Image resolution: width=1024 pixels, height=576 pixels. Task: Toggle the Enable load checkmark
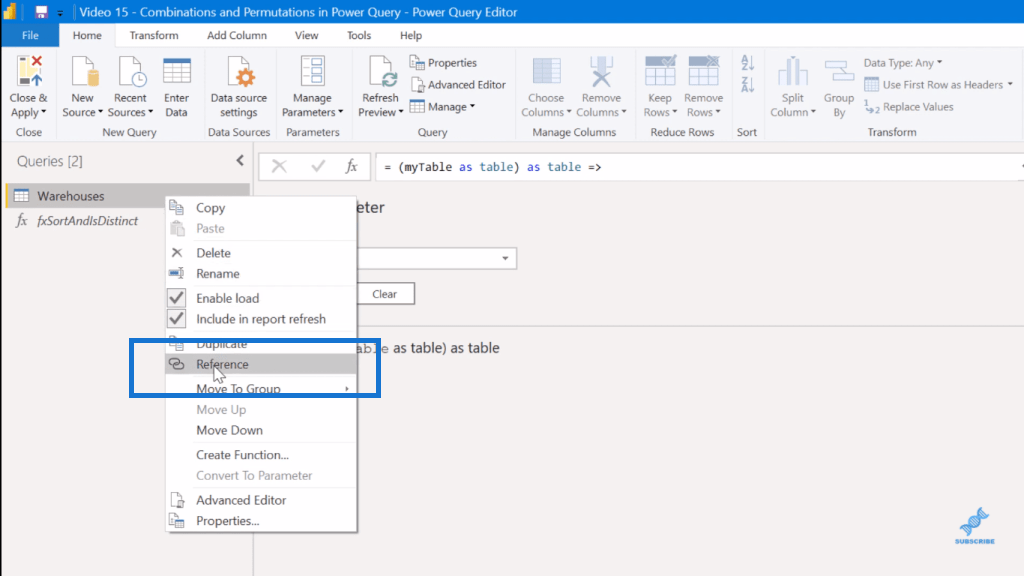click(x=176, y=298)
